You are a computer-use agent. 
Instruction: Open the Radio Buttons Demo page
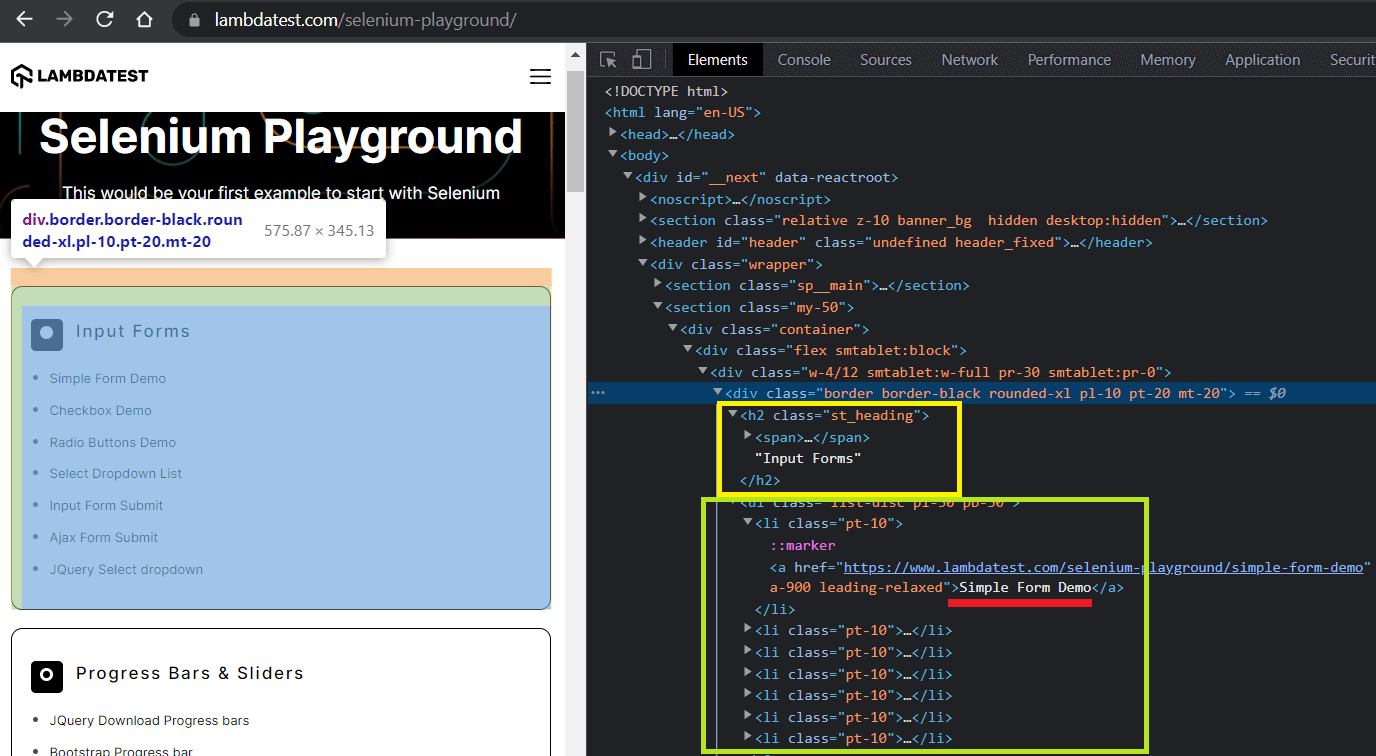click(x=112, y=442)
